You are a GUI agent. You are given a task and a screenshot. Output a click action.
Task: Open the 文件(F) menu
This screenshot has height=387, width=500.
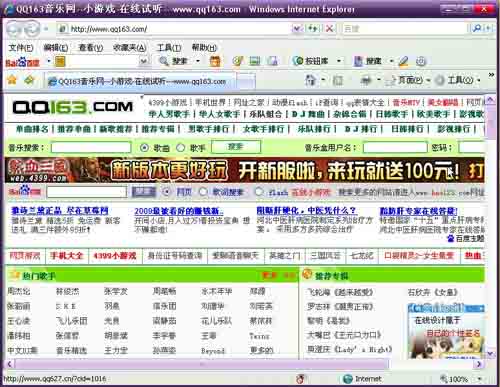click(21, 48)
